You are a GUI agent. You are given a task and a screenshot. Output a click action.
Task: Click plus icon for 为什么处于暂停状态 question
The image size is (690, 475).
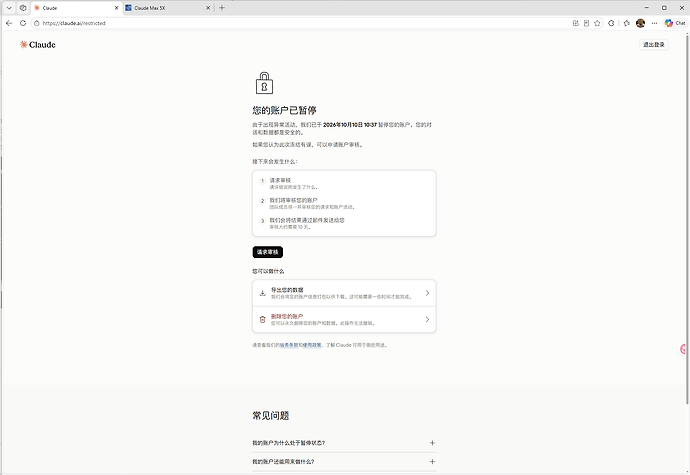coord(432,443)
